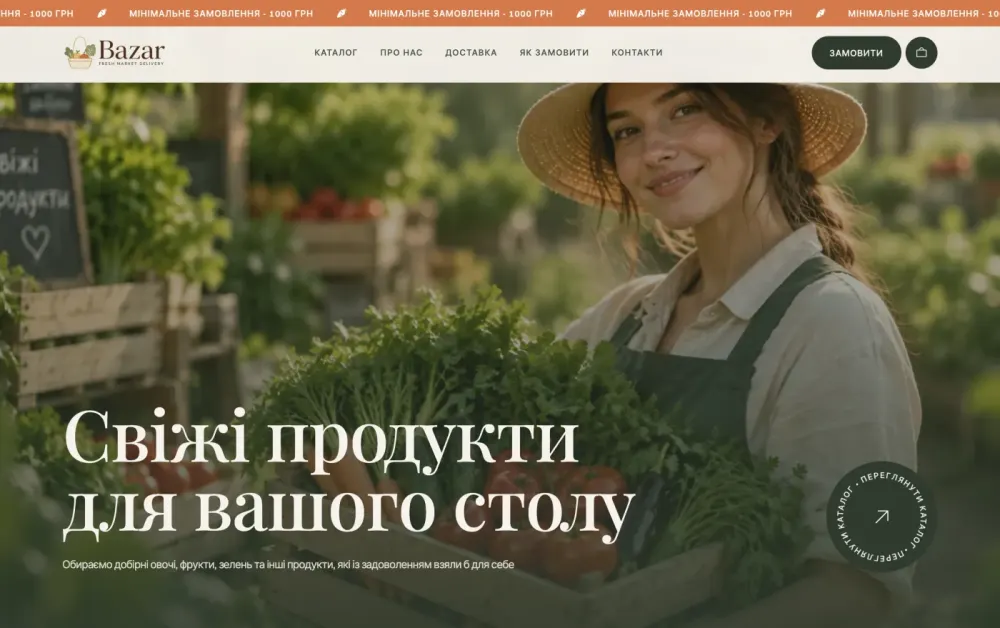The width and height of the screenshot is (1000, 628).
Task: Open the Каталог menu item
Action: pyautogui.click(x=335, y=53)
